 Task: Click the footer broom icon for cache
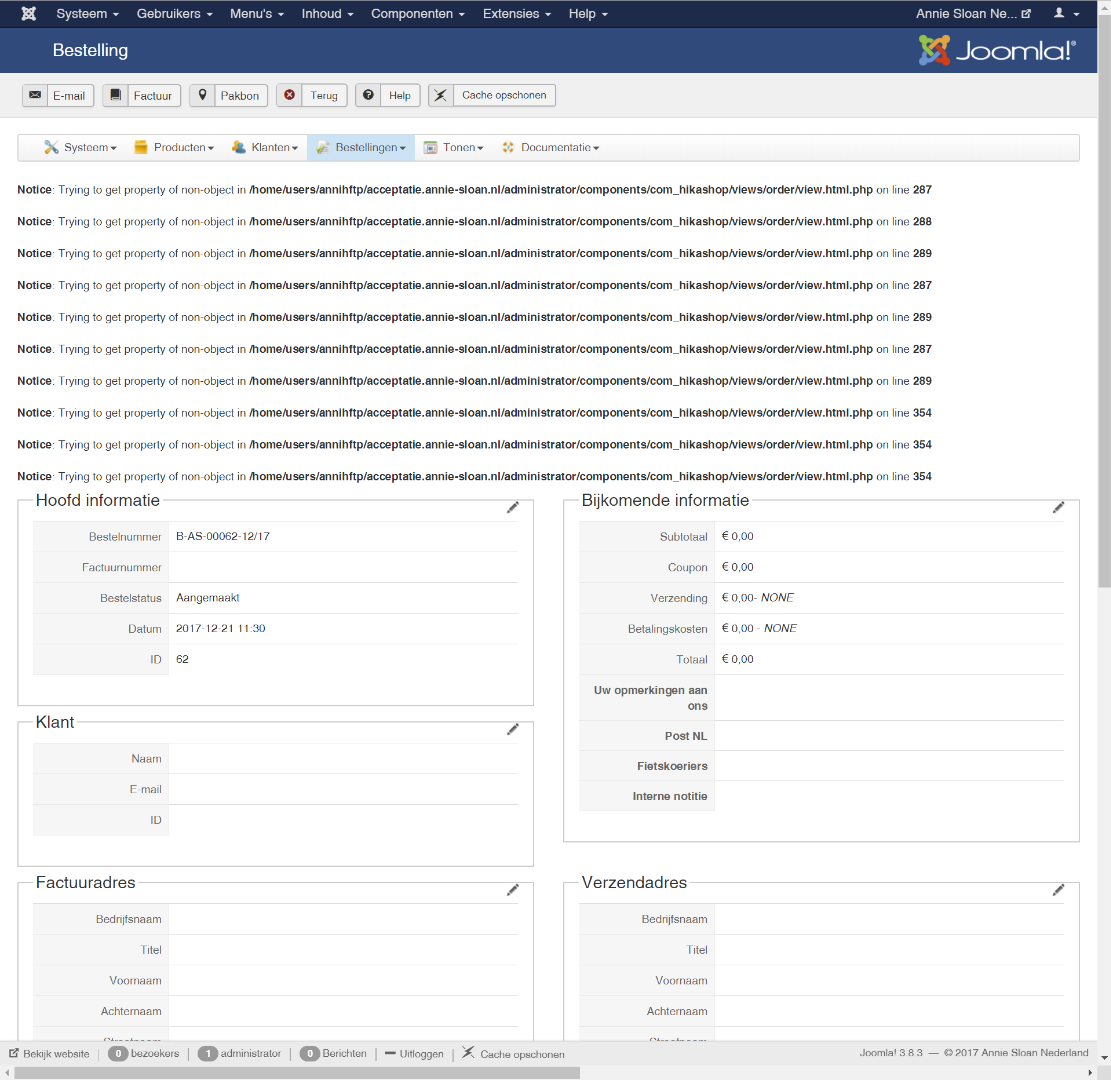click(468, 1053)
